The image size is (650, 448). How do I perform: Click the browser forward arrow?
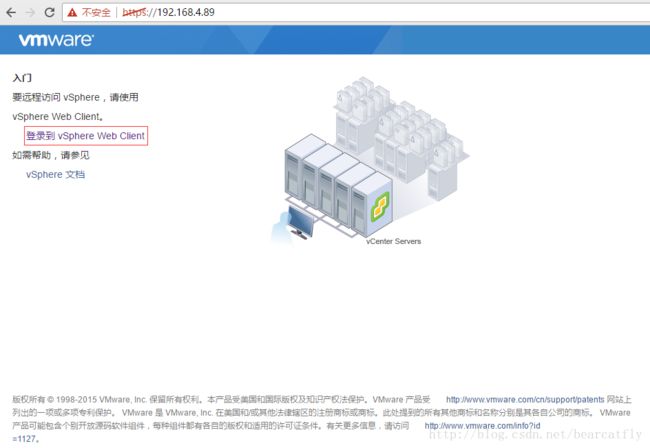30,12
